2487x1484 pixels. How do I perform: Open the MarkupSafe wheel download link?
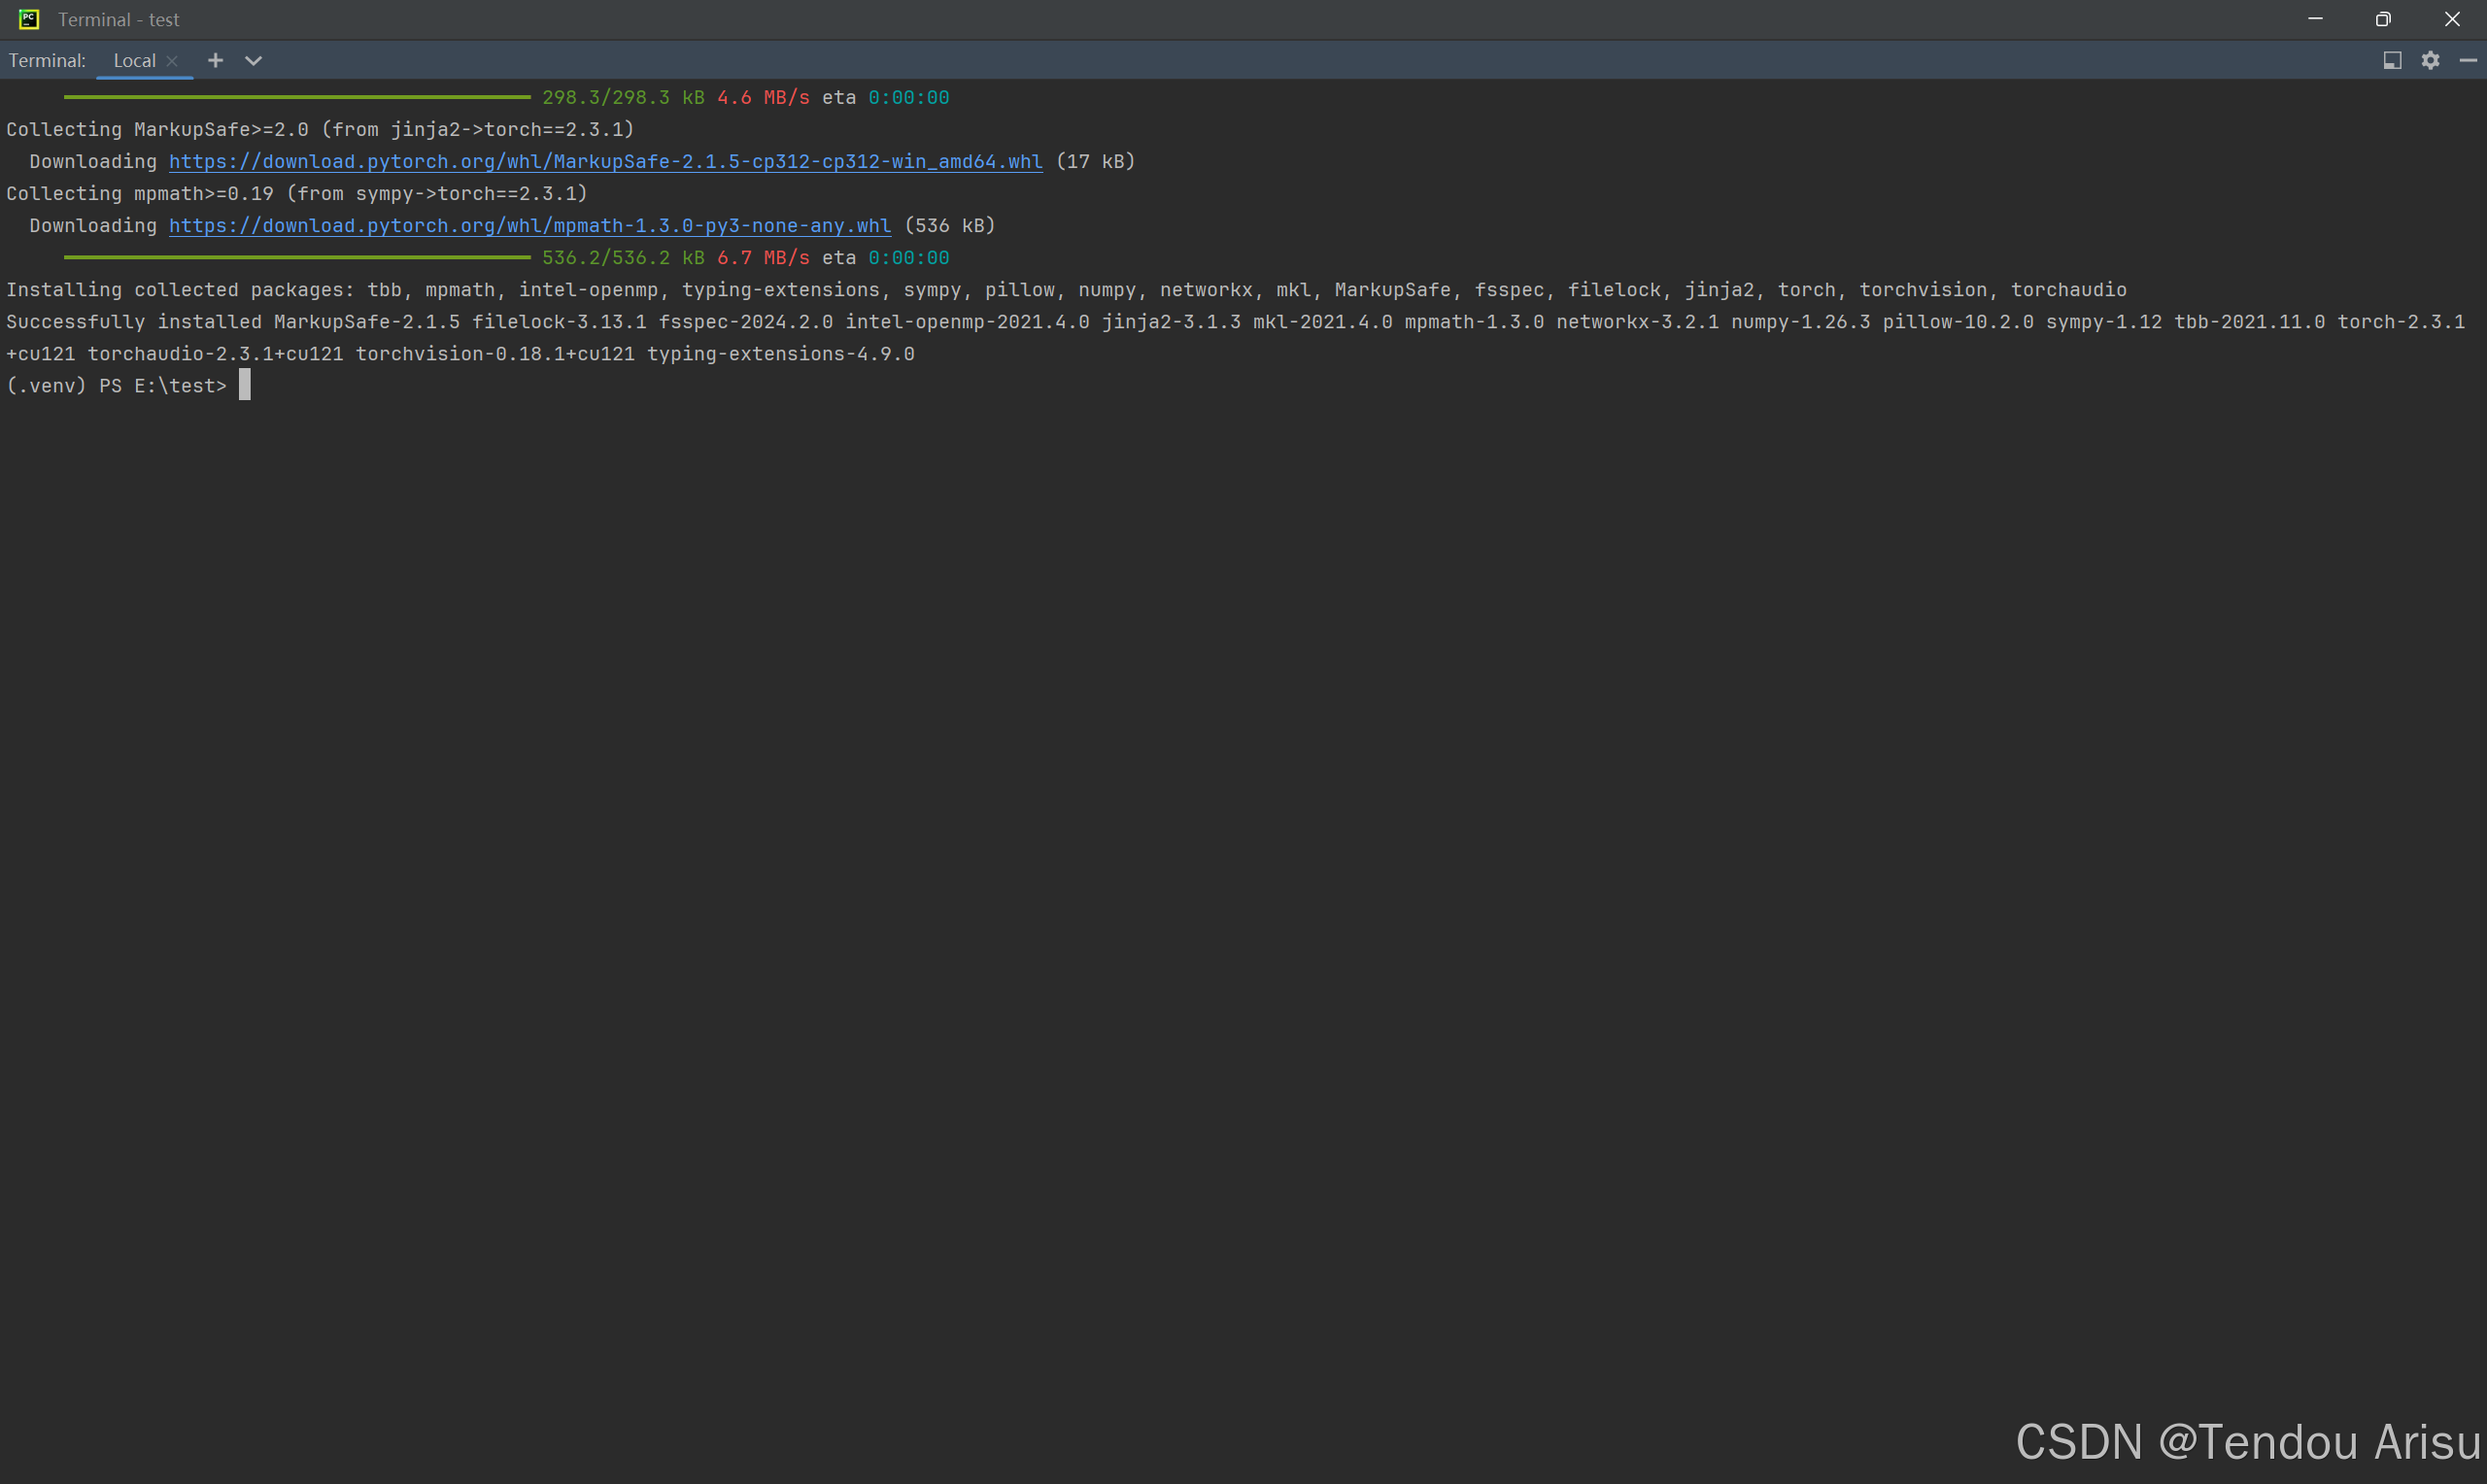[x=605, y=162]
